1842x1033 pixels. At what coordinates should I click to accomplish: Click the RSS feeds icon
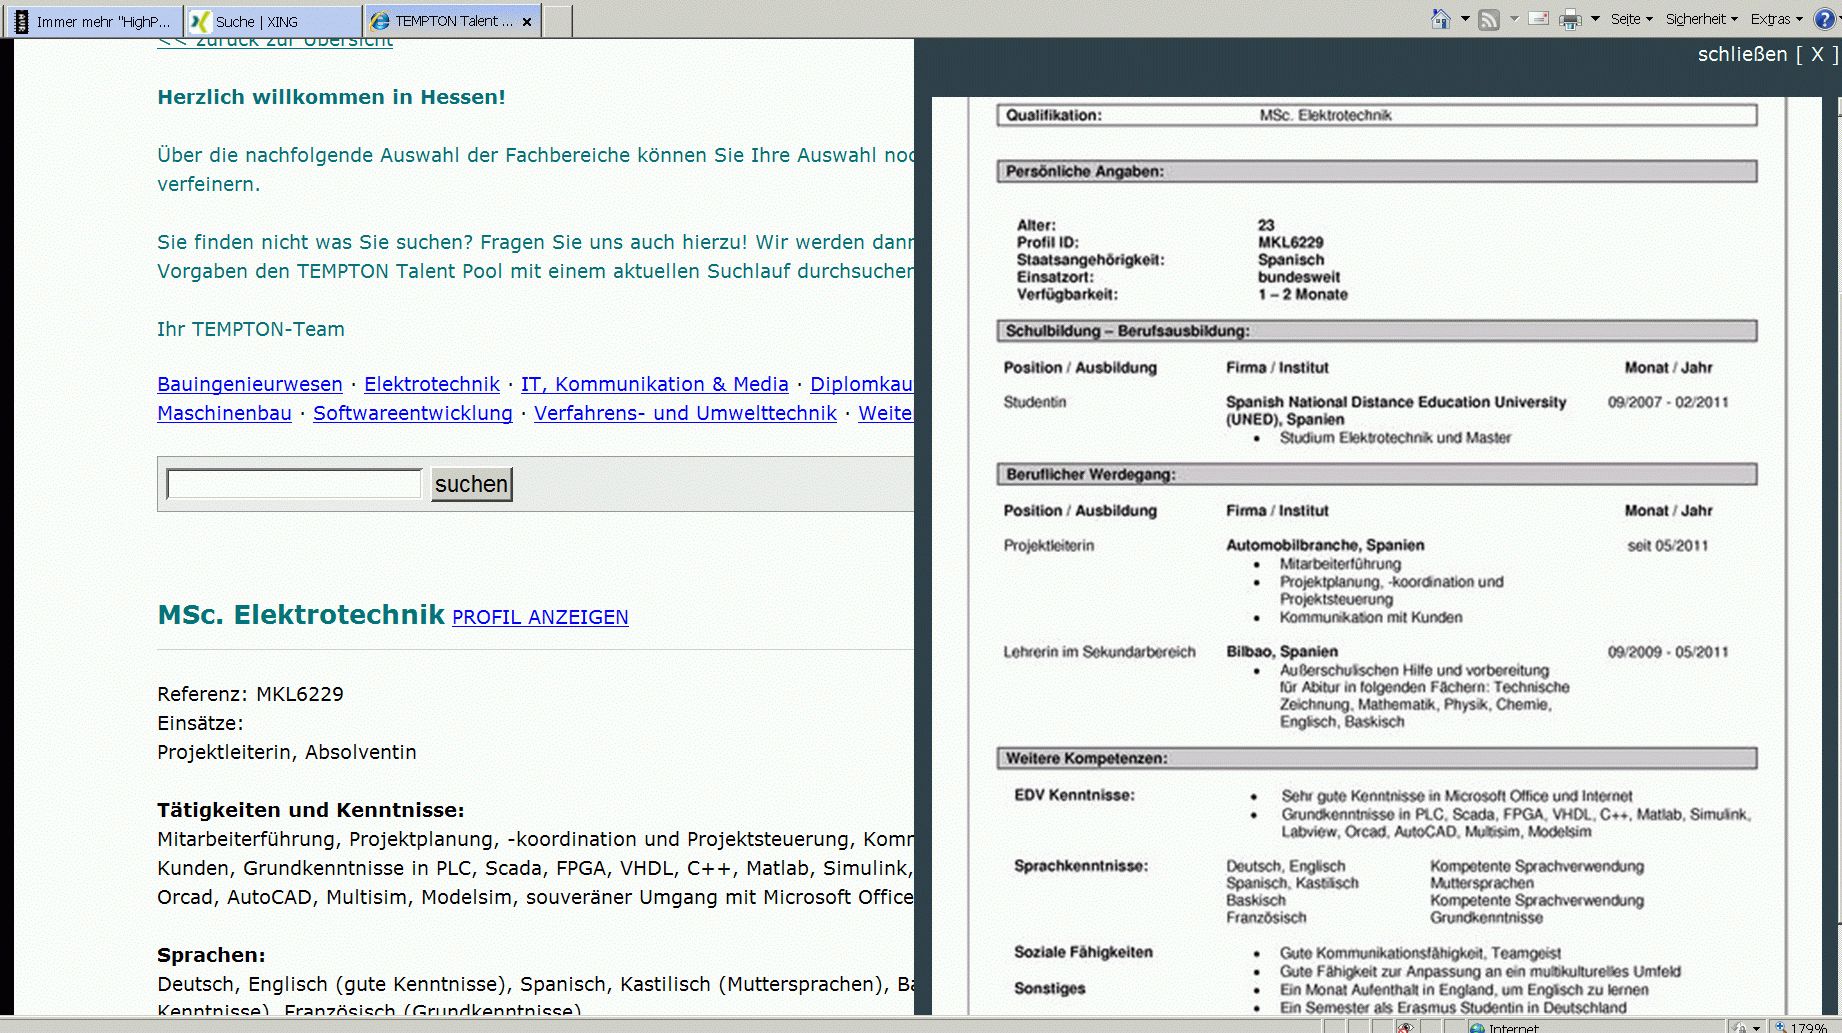click(x=1489, y=19)
